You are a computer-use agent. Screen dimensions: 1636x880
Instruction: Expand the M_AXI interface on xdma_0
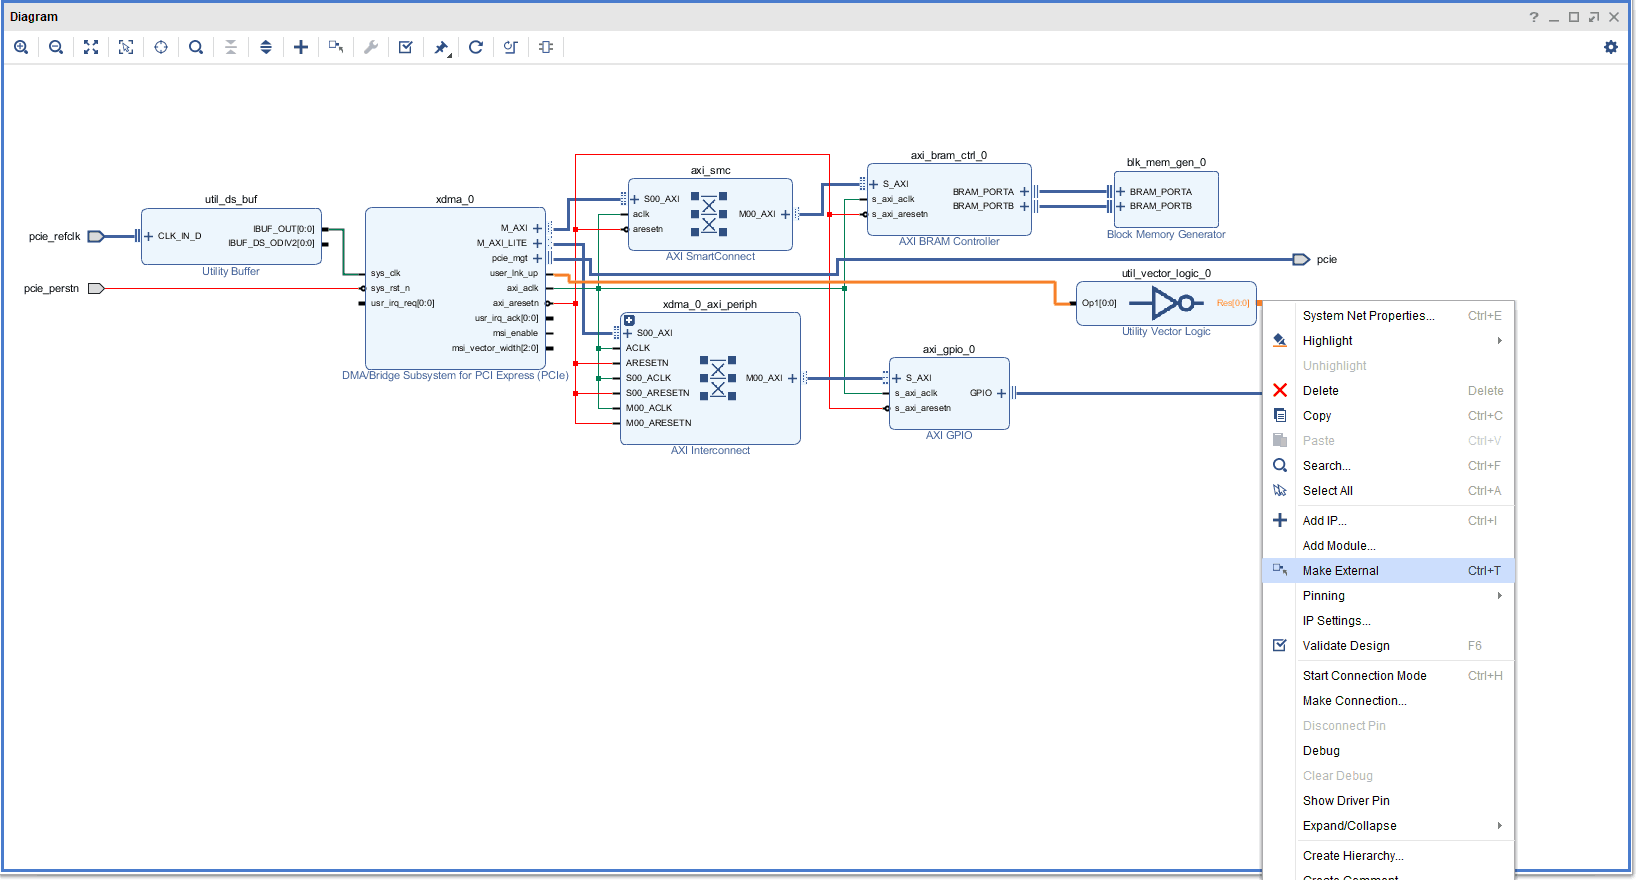point(537,228)
